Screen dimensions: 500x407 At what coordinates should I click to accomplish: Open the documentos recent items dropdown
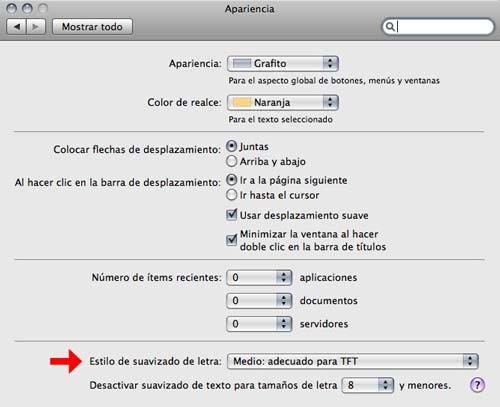pos(259,301)
